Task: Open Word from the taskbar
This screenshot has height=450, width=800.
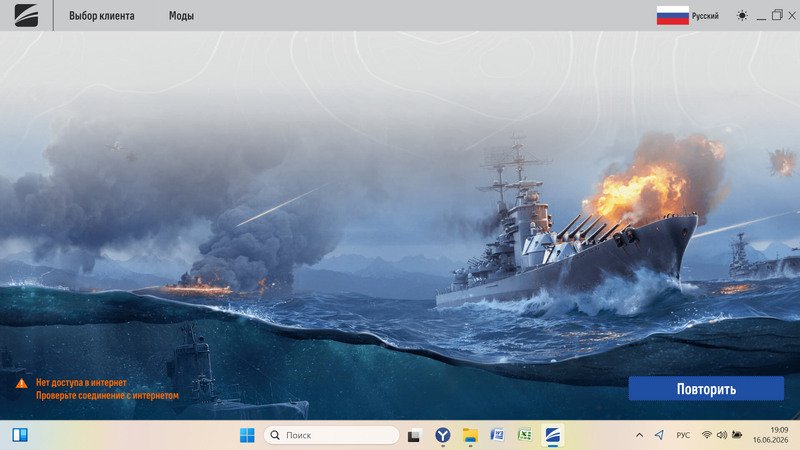Action: [x=497, y=435]
